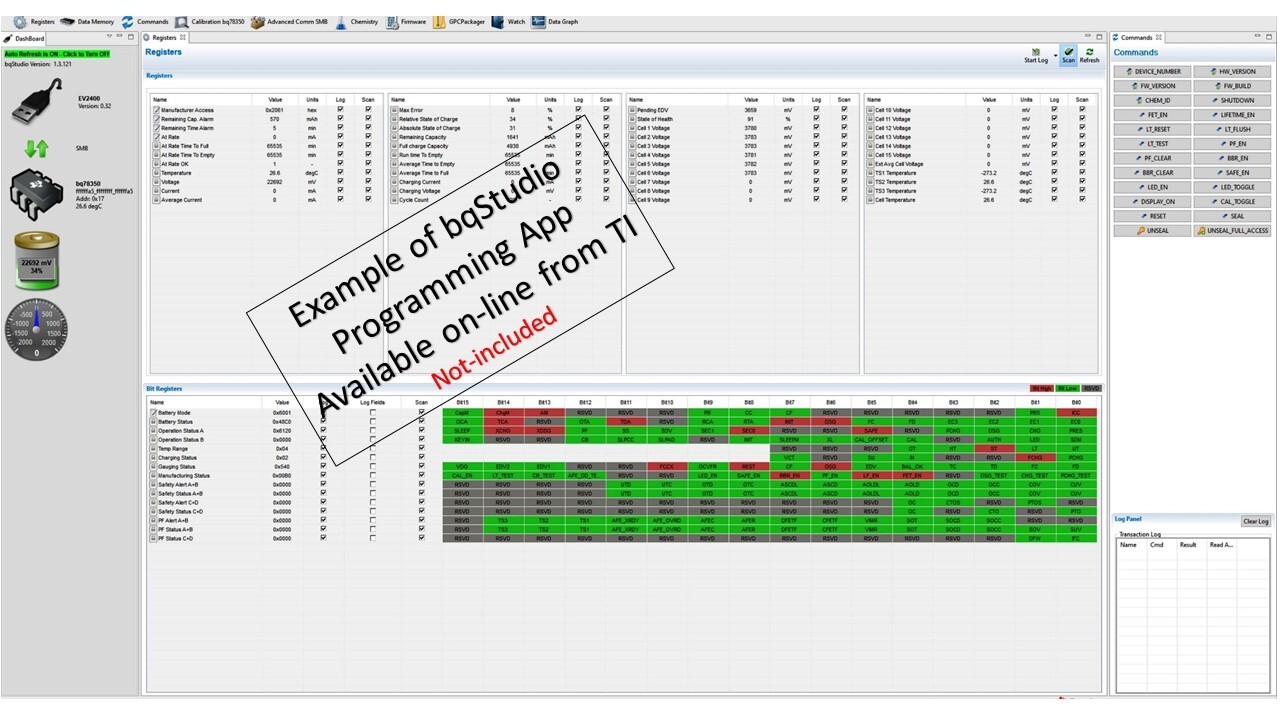Viewport: 1280px width, 720px height.
Task: Click the CHEM_ID command button
Action: pyautogui.click(x=1153, y=100)
